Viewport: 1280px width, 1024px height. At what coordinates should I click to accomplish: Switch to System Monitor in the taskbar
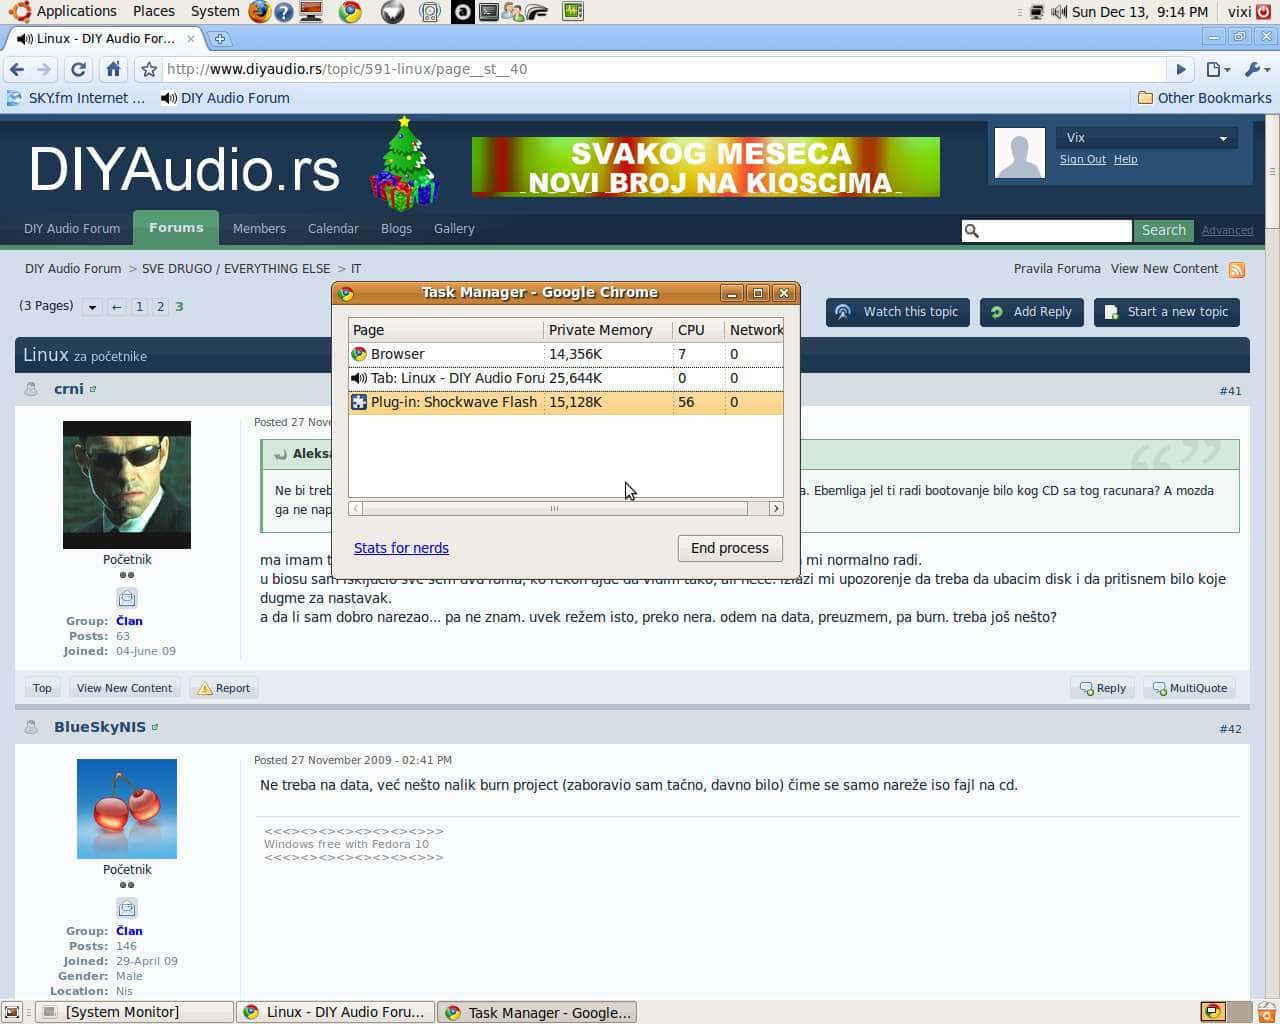(x=132, y=1012)
